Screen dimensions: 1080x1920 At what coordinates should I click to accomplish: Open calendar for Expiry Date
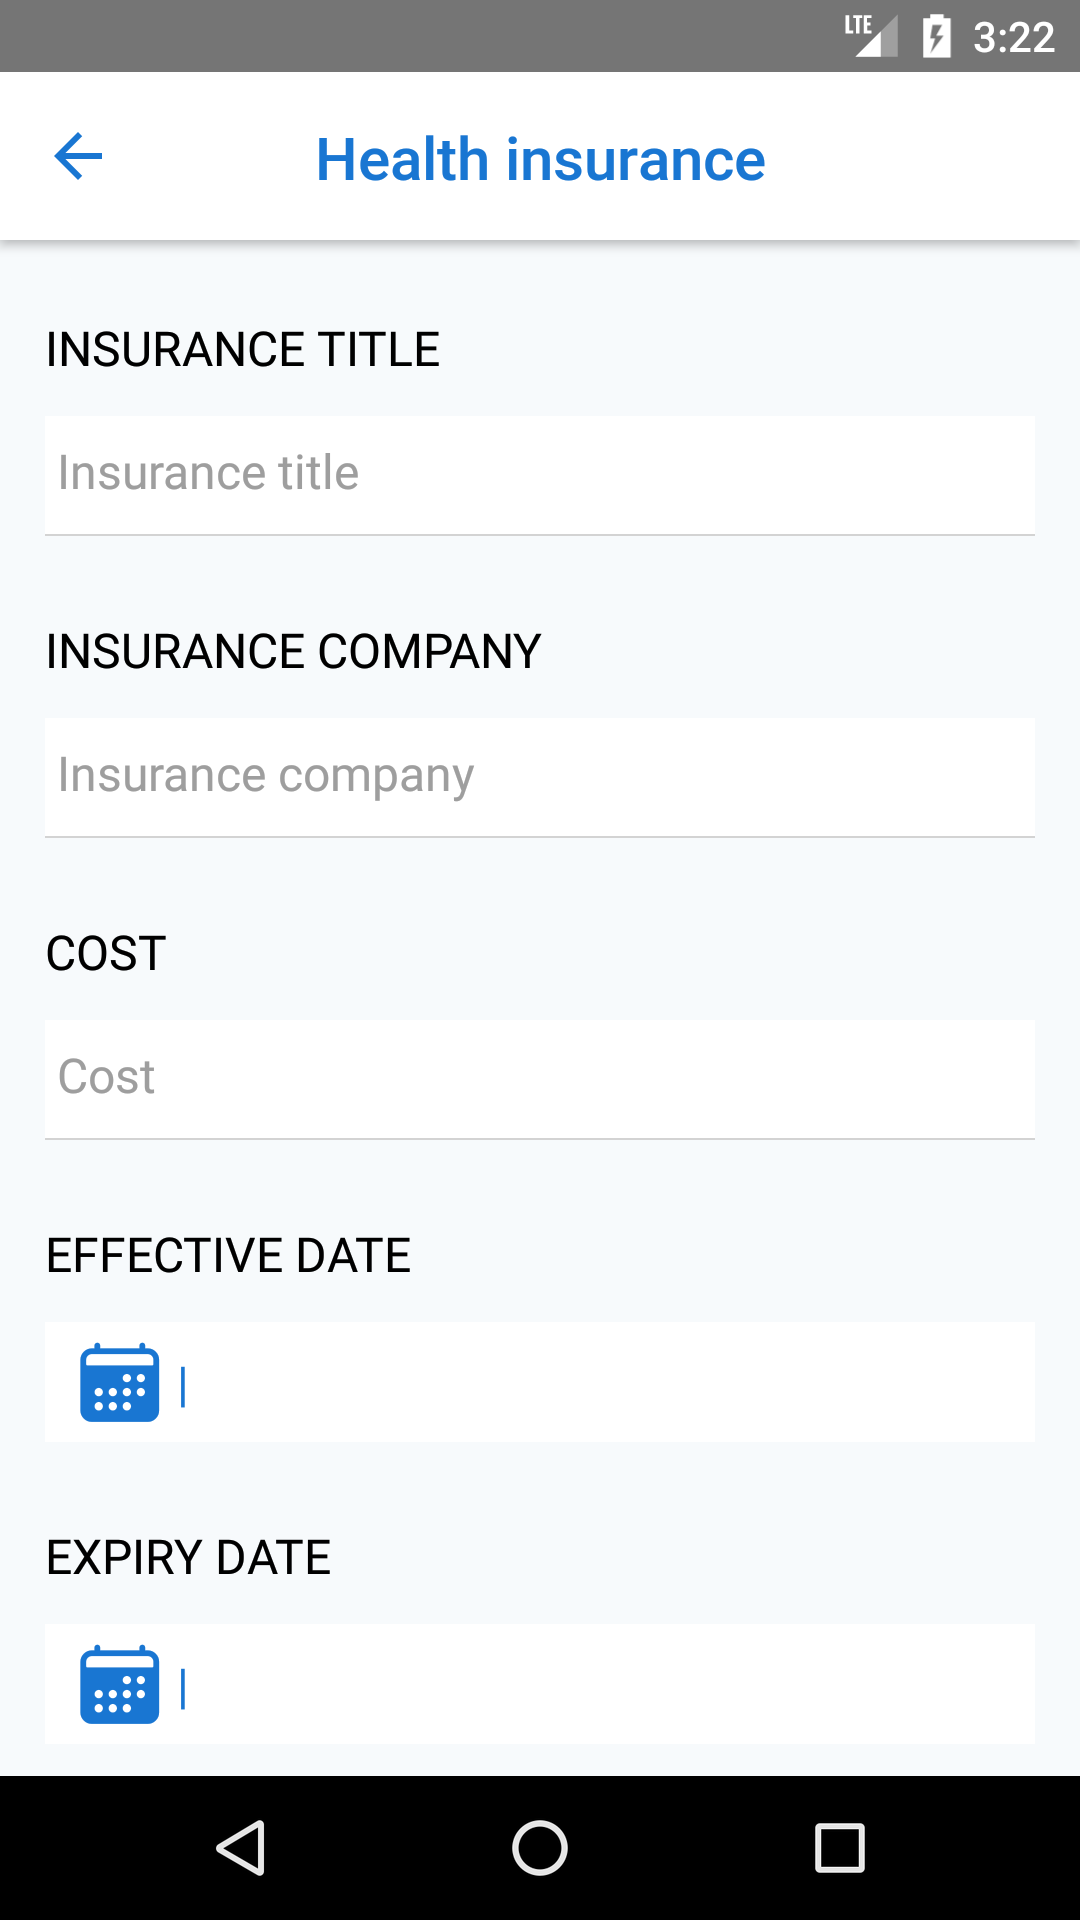pos(119,1684)
